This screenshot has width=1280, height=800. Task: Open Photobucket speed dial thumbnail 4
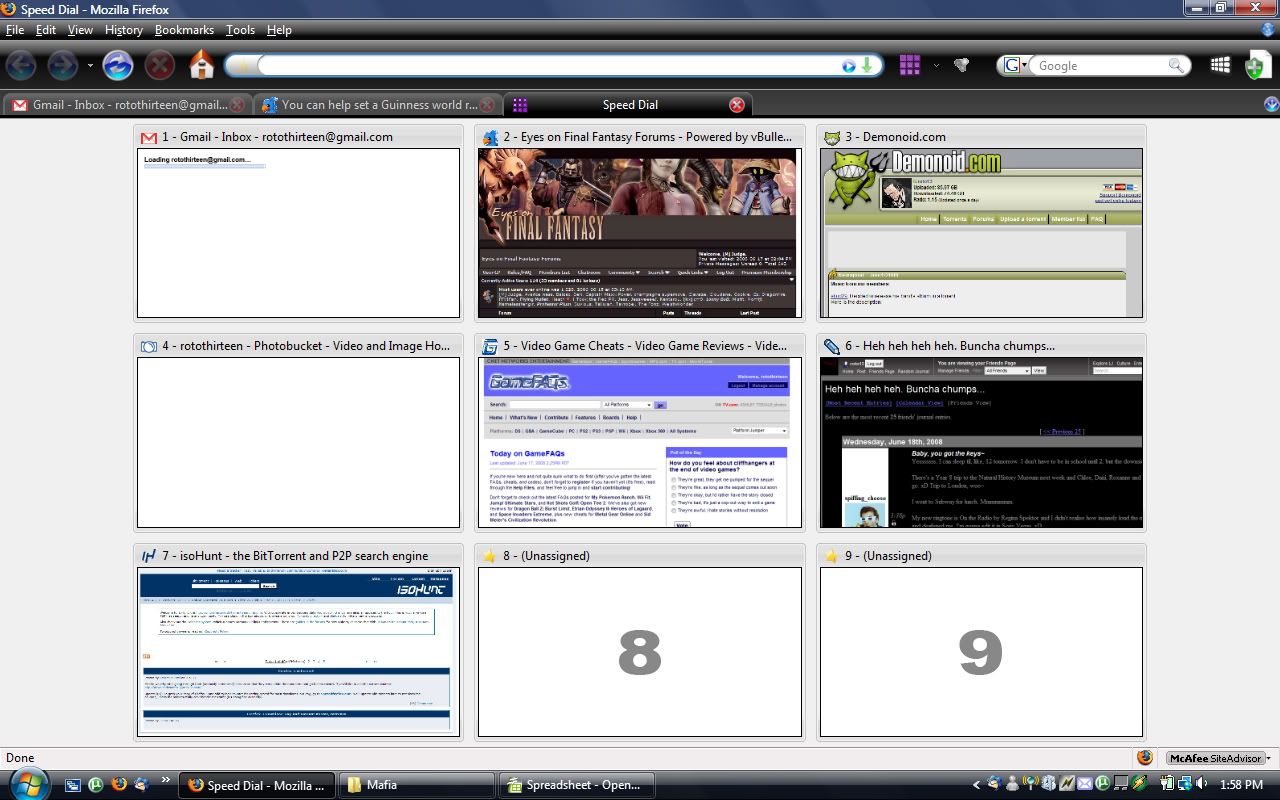[298, 443]
